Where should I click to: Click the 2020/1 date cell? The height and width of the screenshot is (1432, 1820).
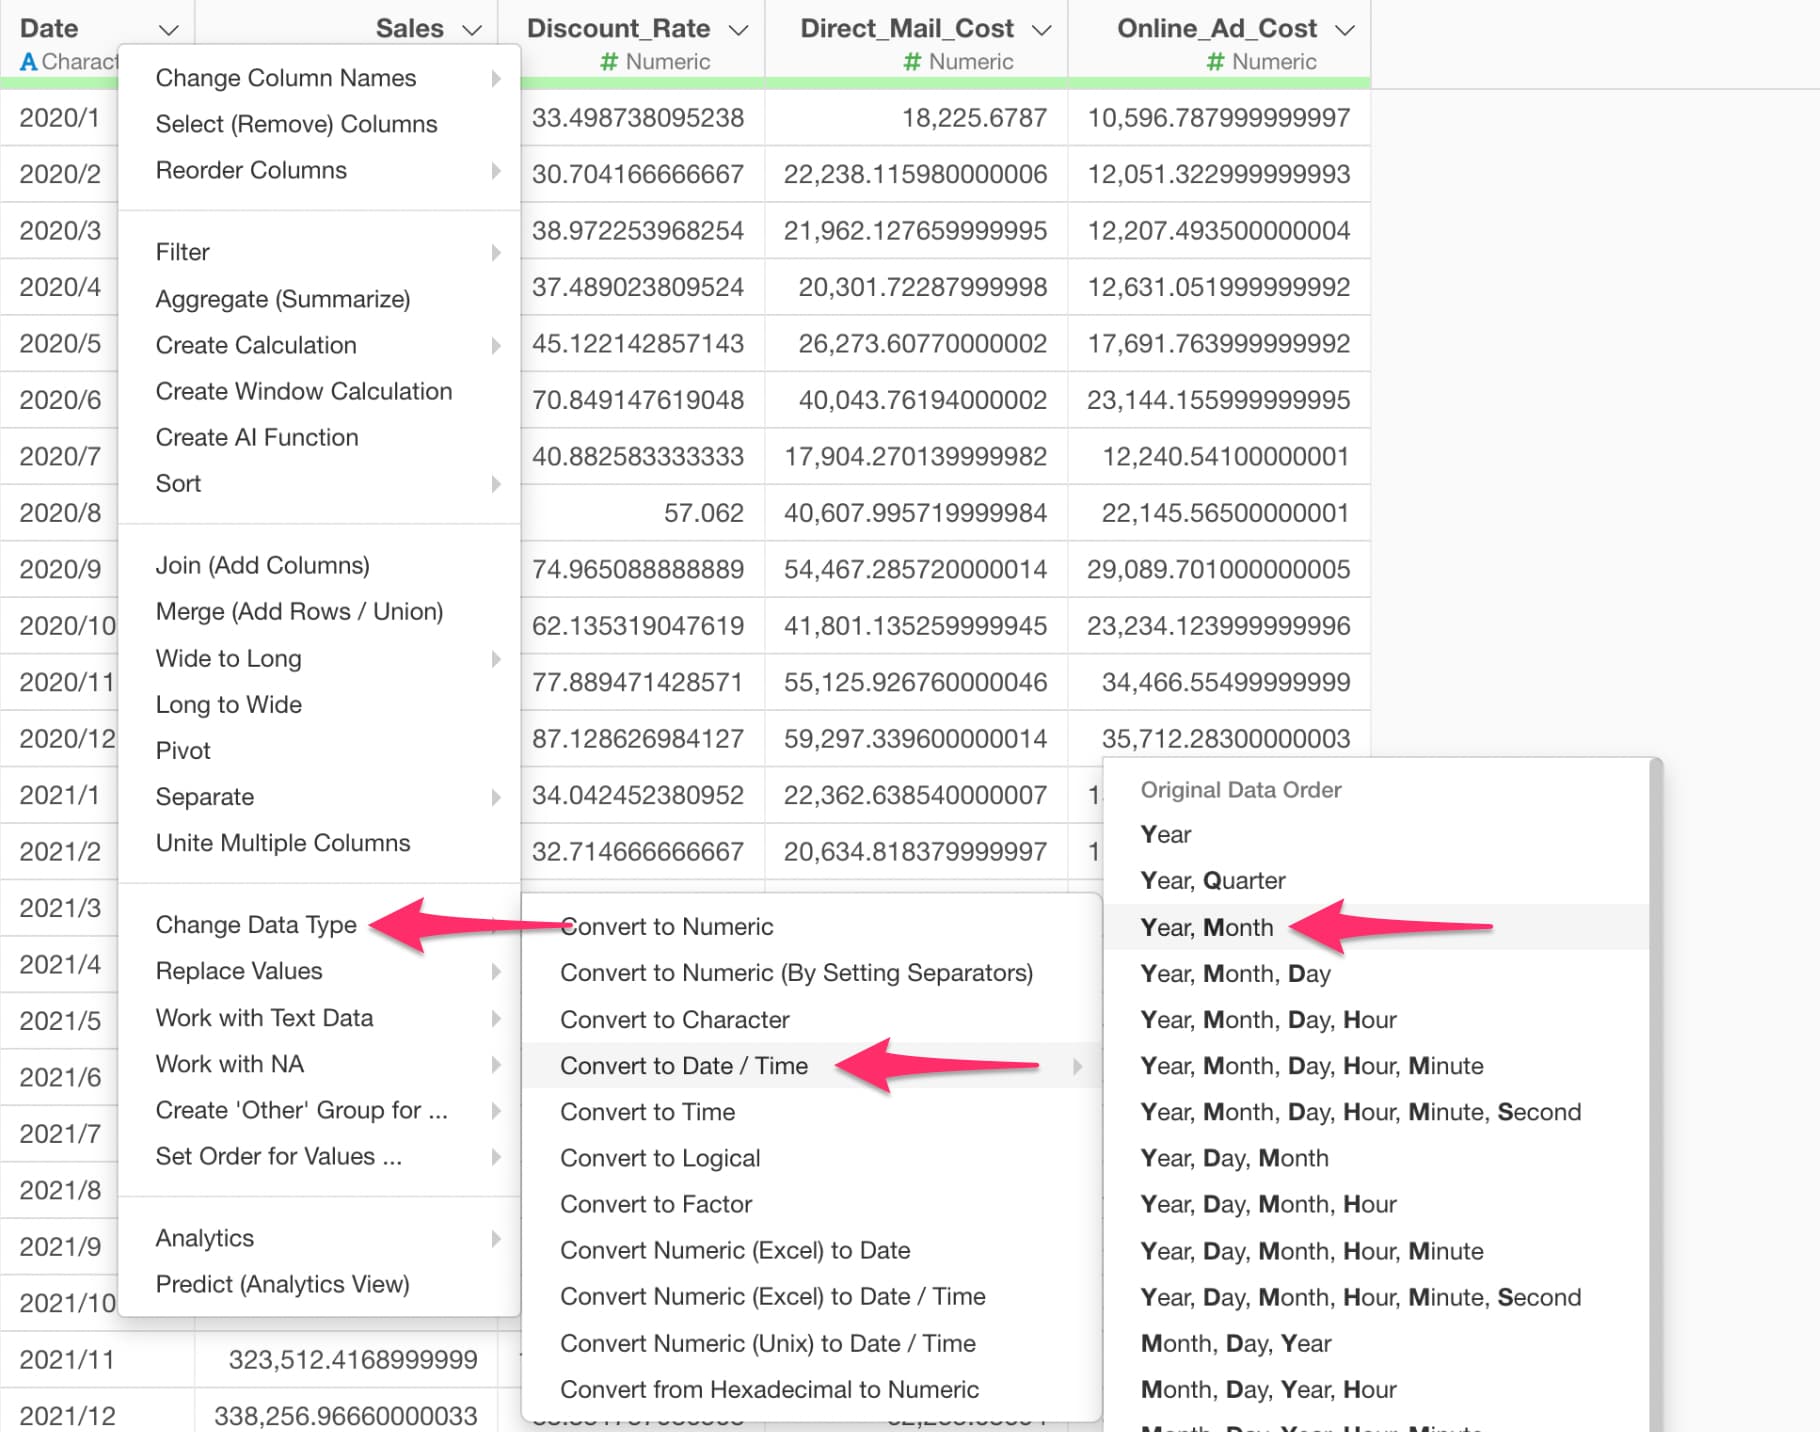pos(60,118)
